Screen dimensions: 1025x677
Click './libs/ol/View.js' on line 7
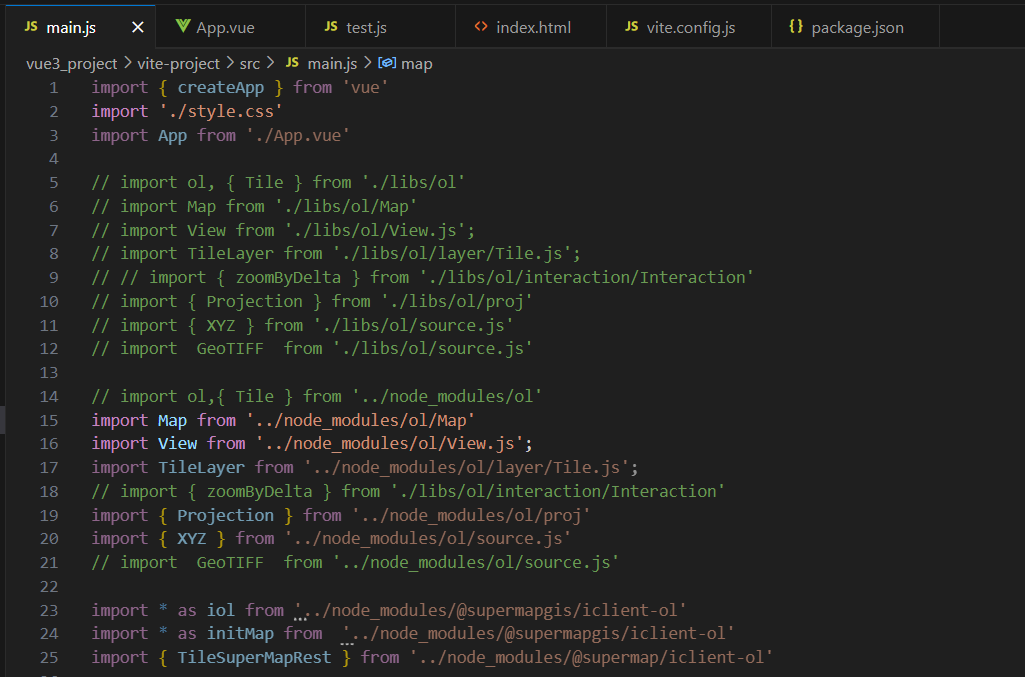375,230
